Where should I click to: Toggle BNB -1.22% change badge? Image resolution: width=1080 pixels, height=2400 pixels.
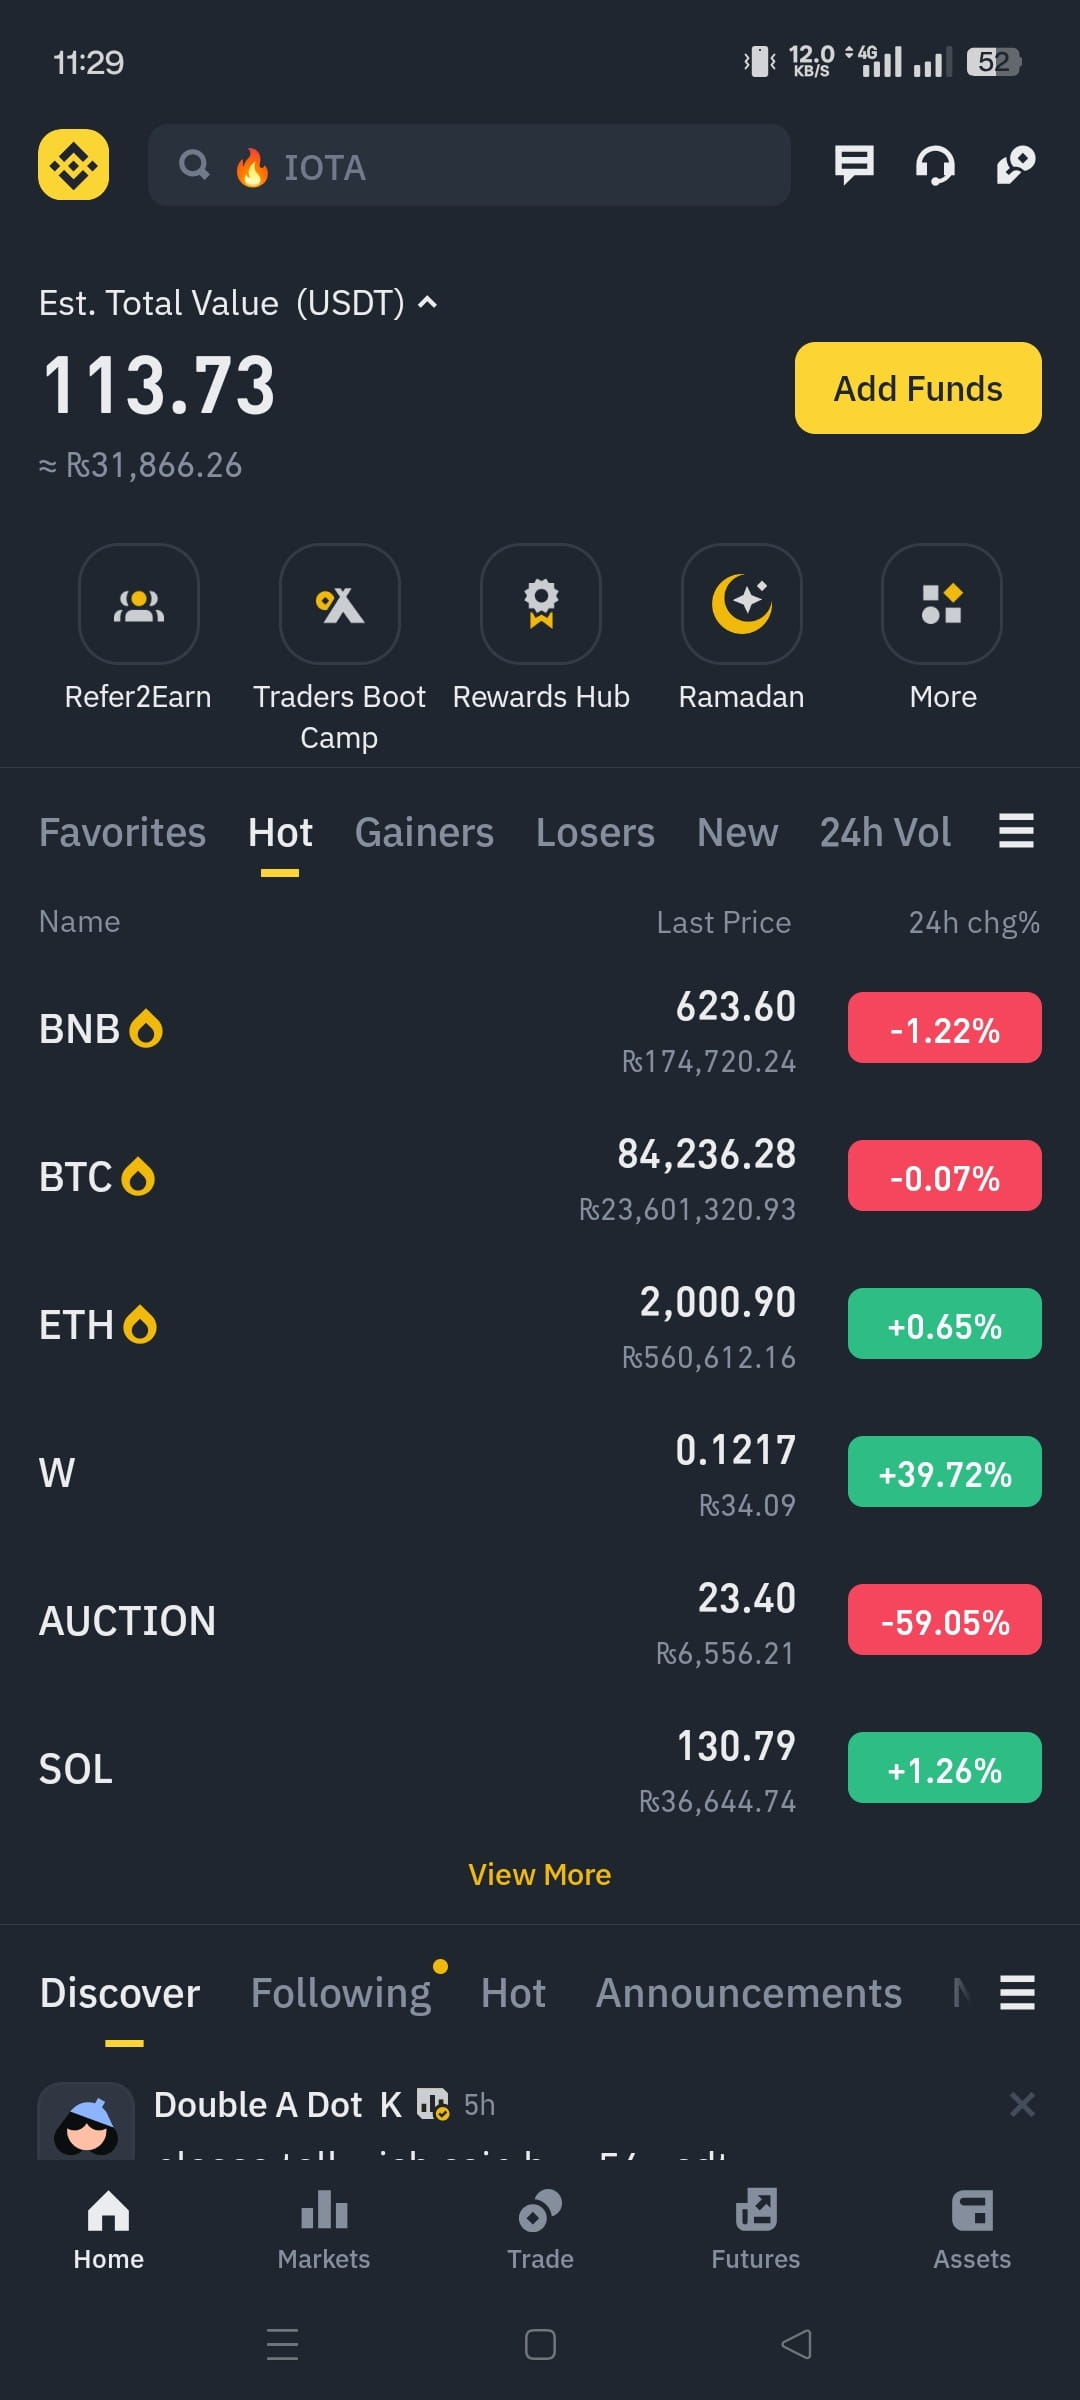tap(945, 1028)
